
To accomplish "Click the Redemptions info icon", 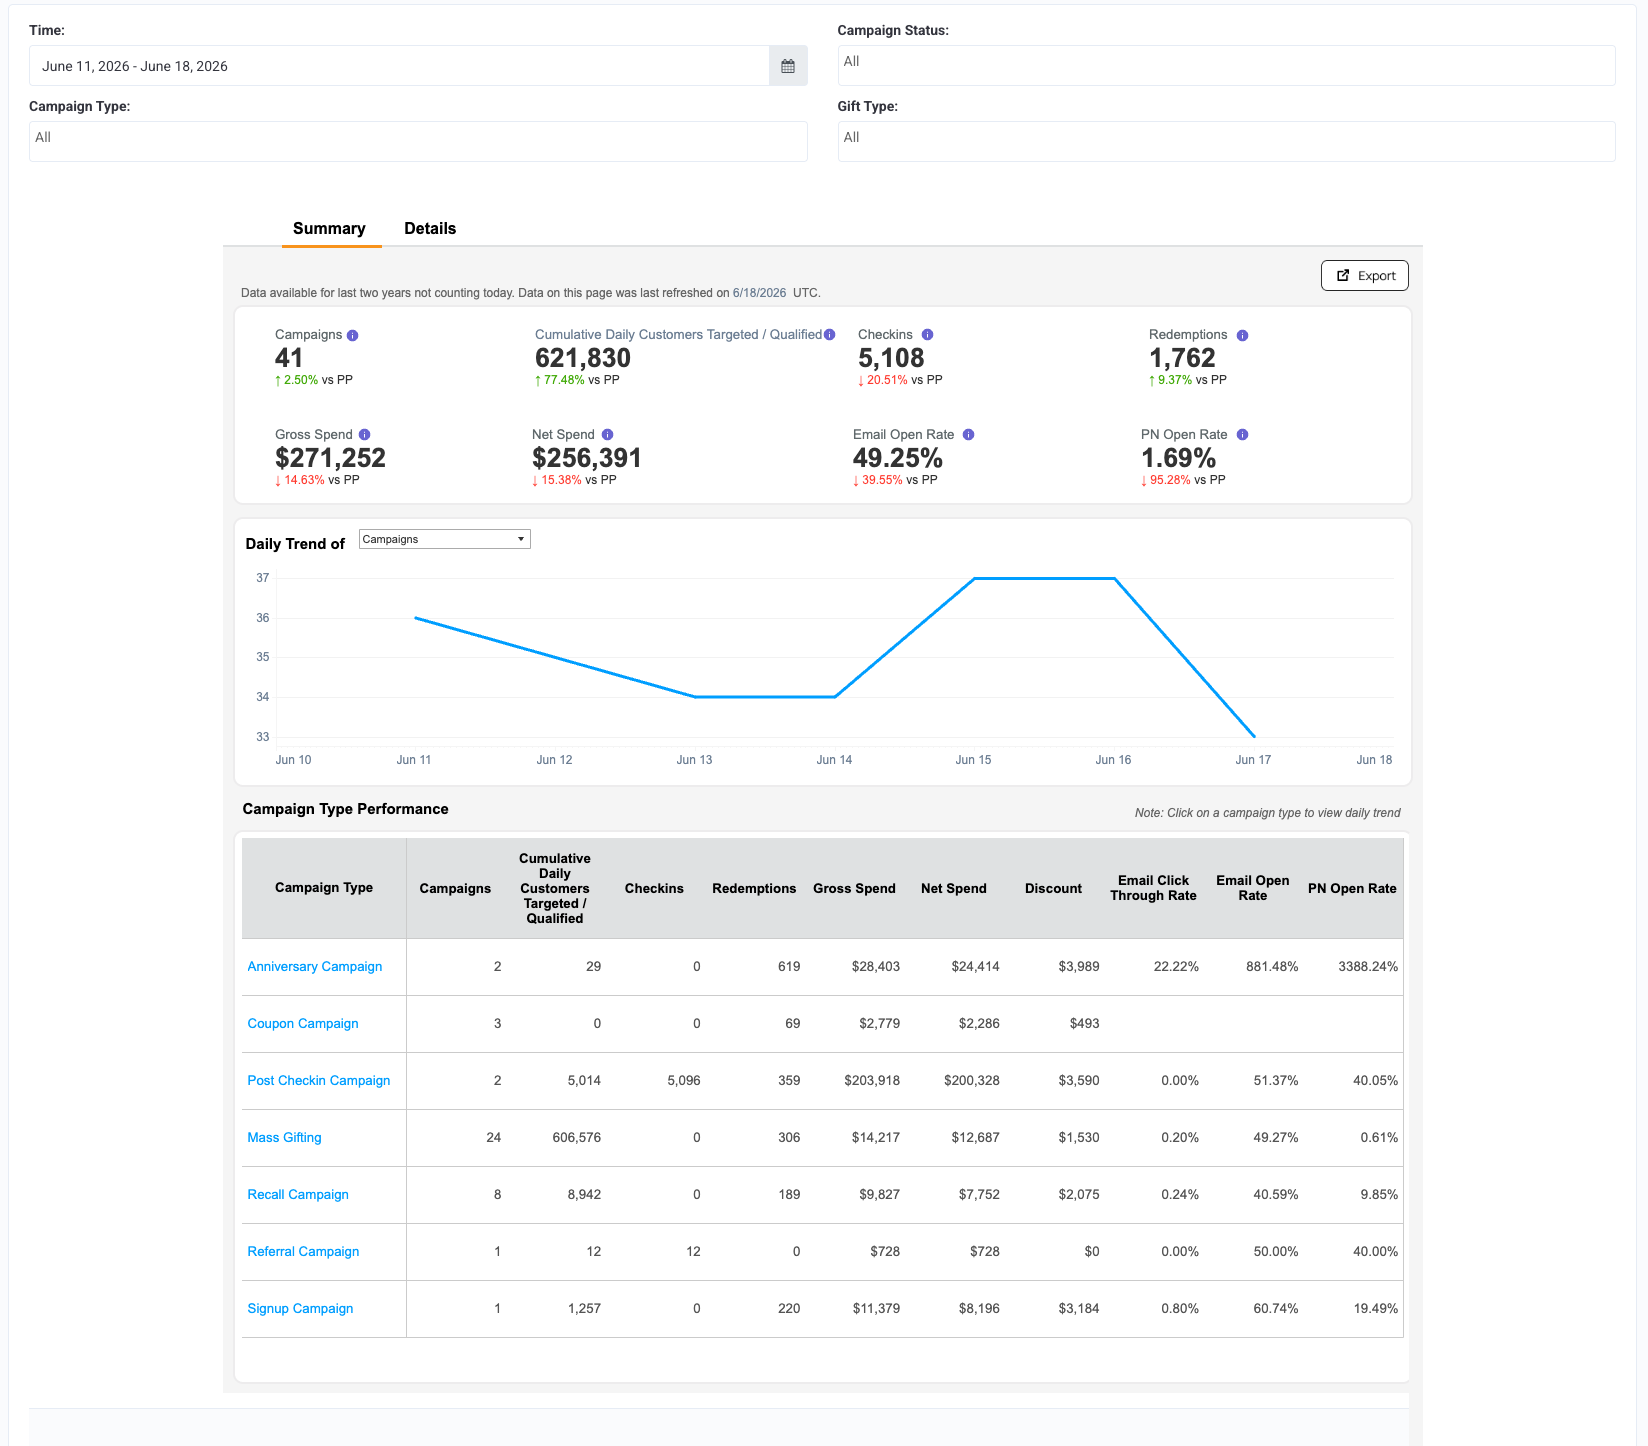I will (1242, 335).
